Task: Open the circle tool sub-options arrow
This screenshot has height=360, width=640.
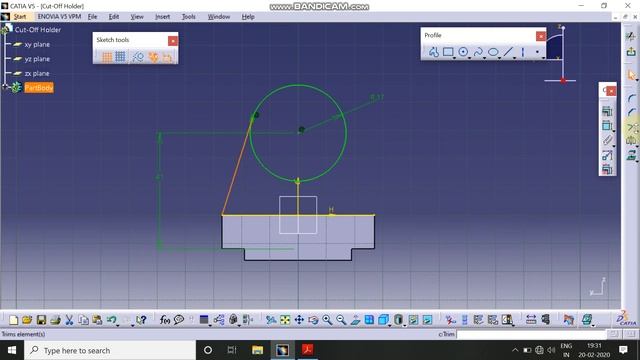Action: pos(469,58)
